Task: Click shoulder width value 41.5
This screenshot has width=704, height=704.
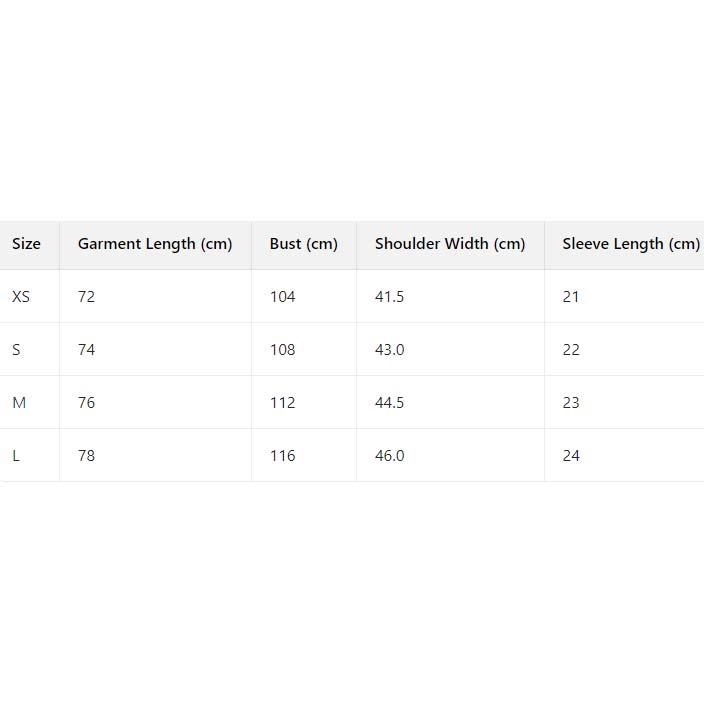Action: point(389,297)
